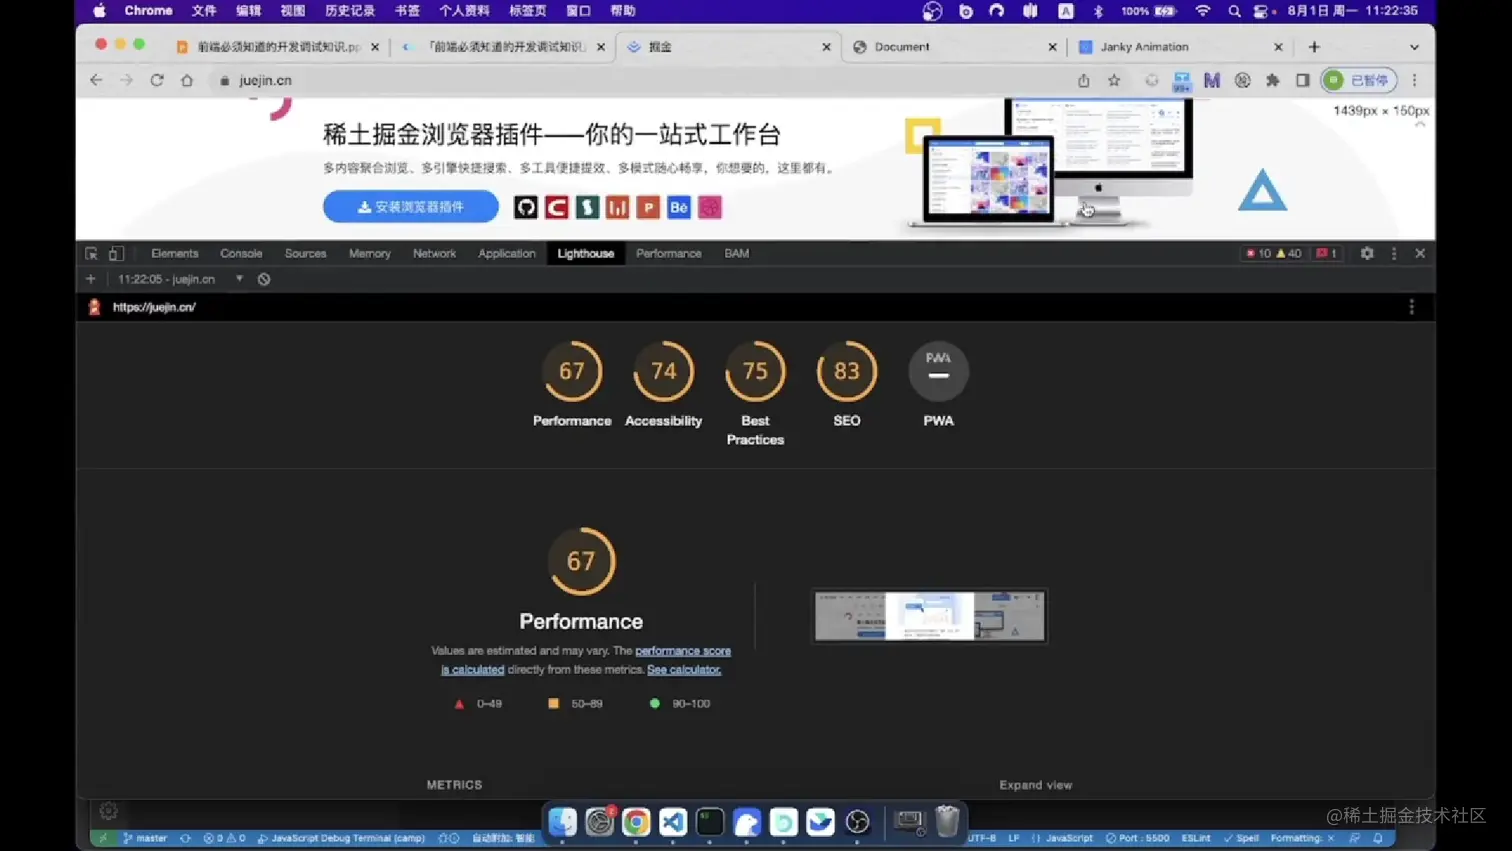Toggle Spell checking in the status bar
Image resolution: width=1512 pixels, height=851 pixels.
click(1247, 838)
